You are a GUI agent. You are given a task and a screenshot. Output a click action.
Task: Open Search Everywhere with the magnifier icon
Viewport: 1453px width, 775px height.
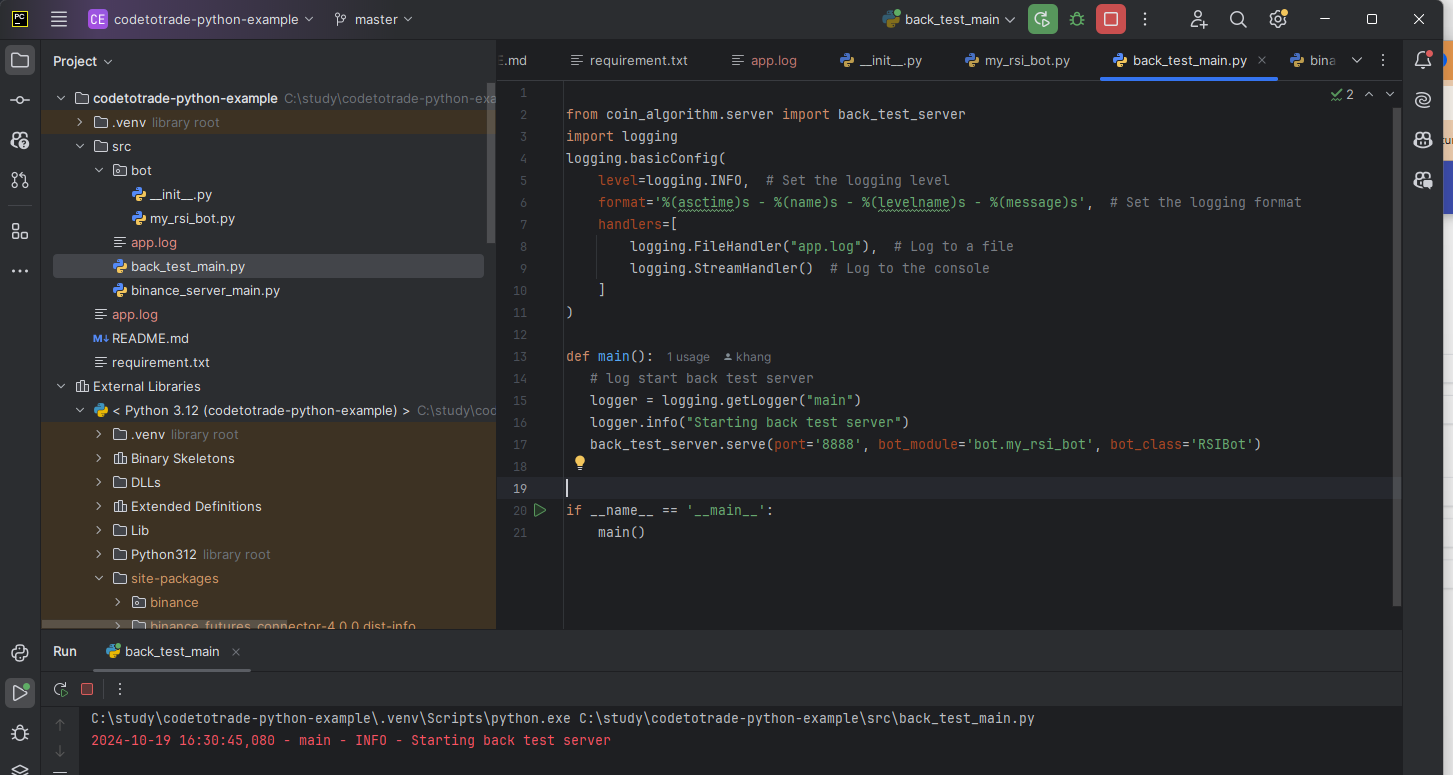point(1238,19)
